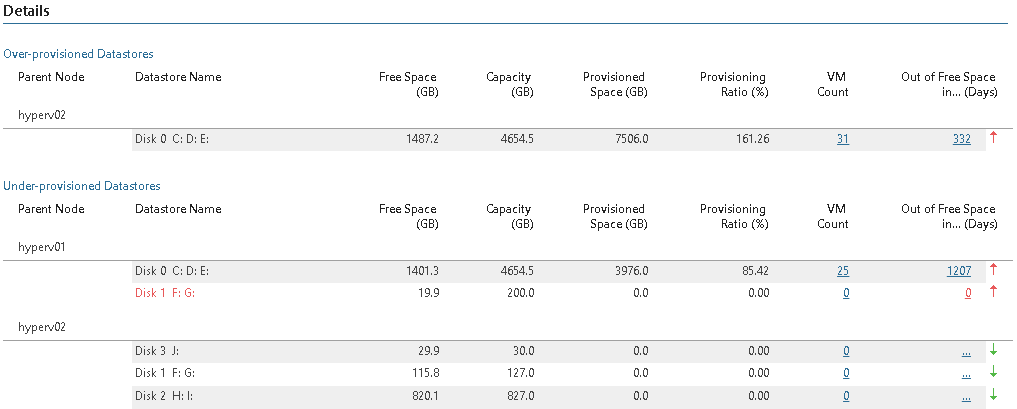
Task: Click green down arrow for Disk 1 F: G: under hyperv02
Action: pyautogui.click(x=994, y=372)
